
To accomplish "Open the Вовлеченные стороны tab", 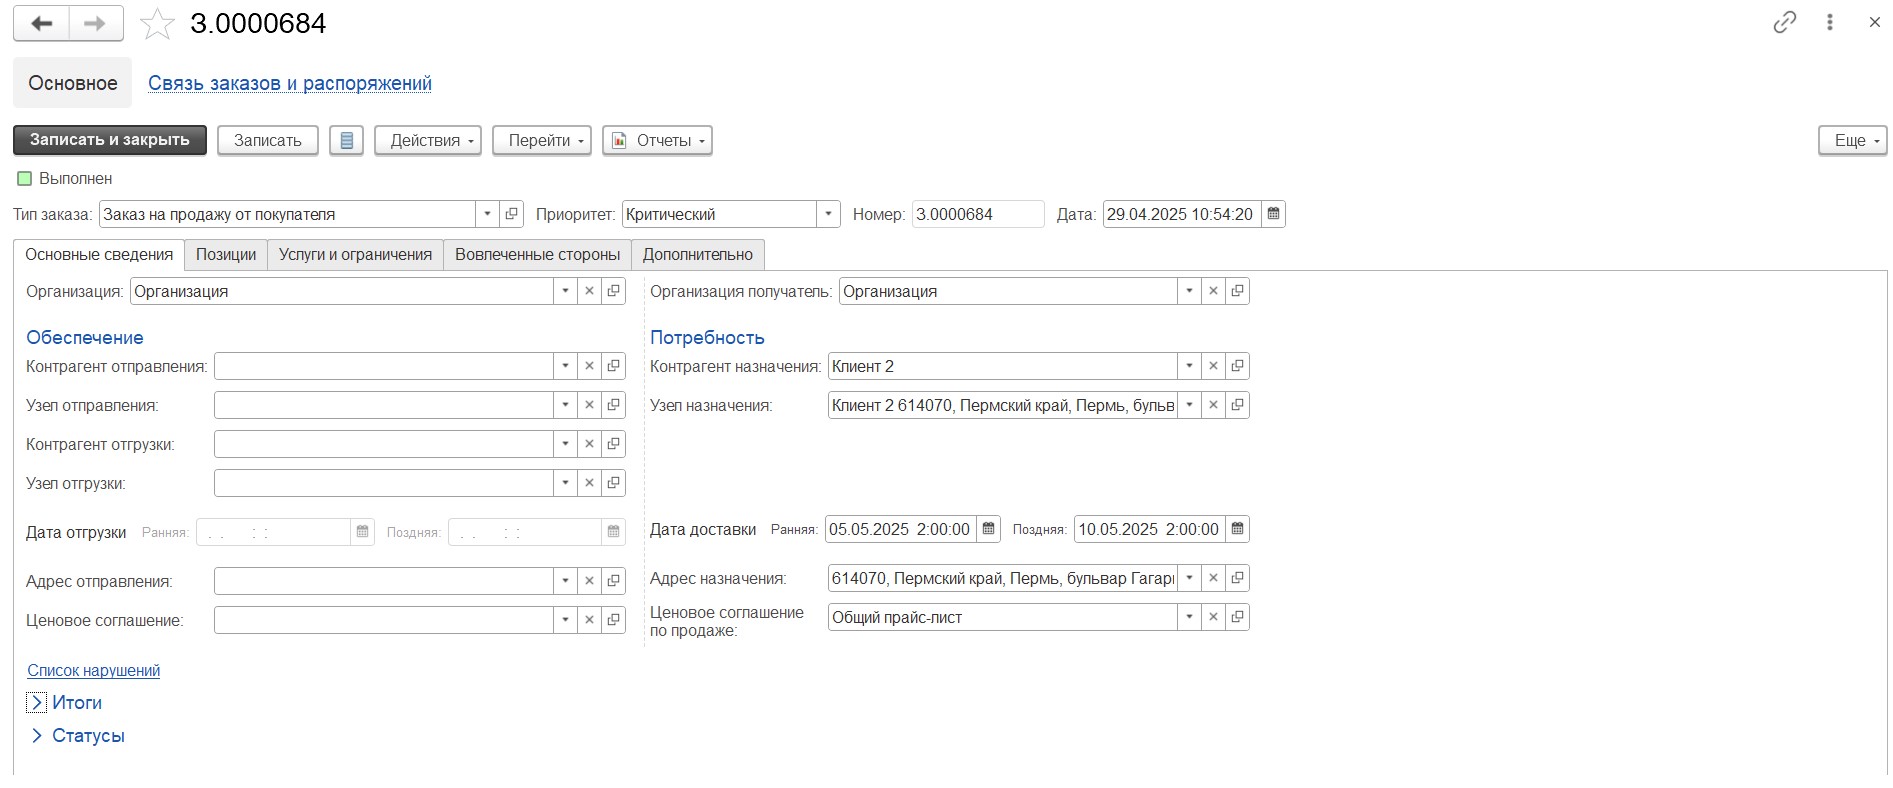I will point(537,255).
